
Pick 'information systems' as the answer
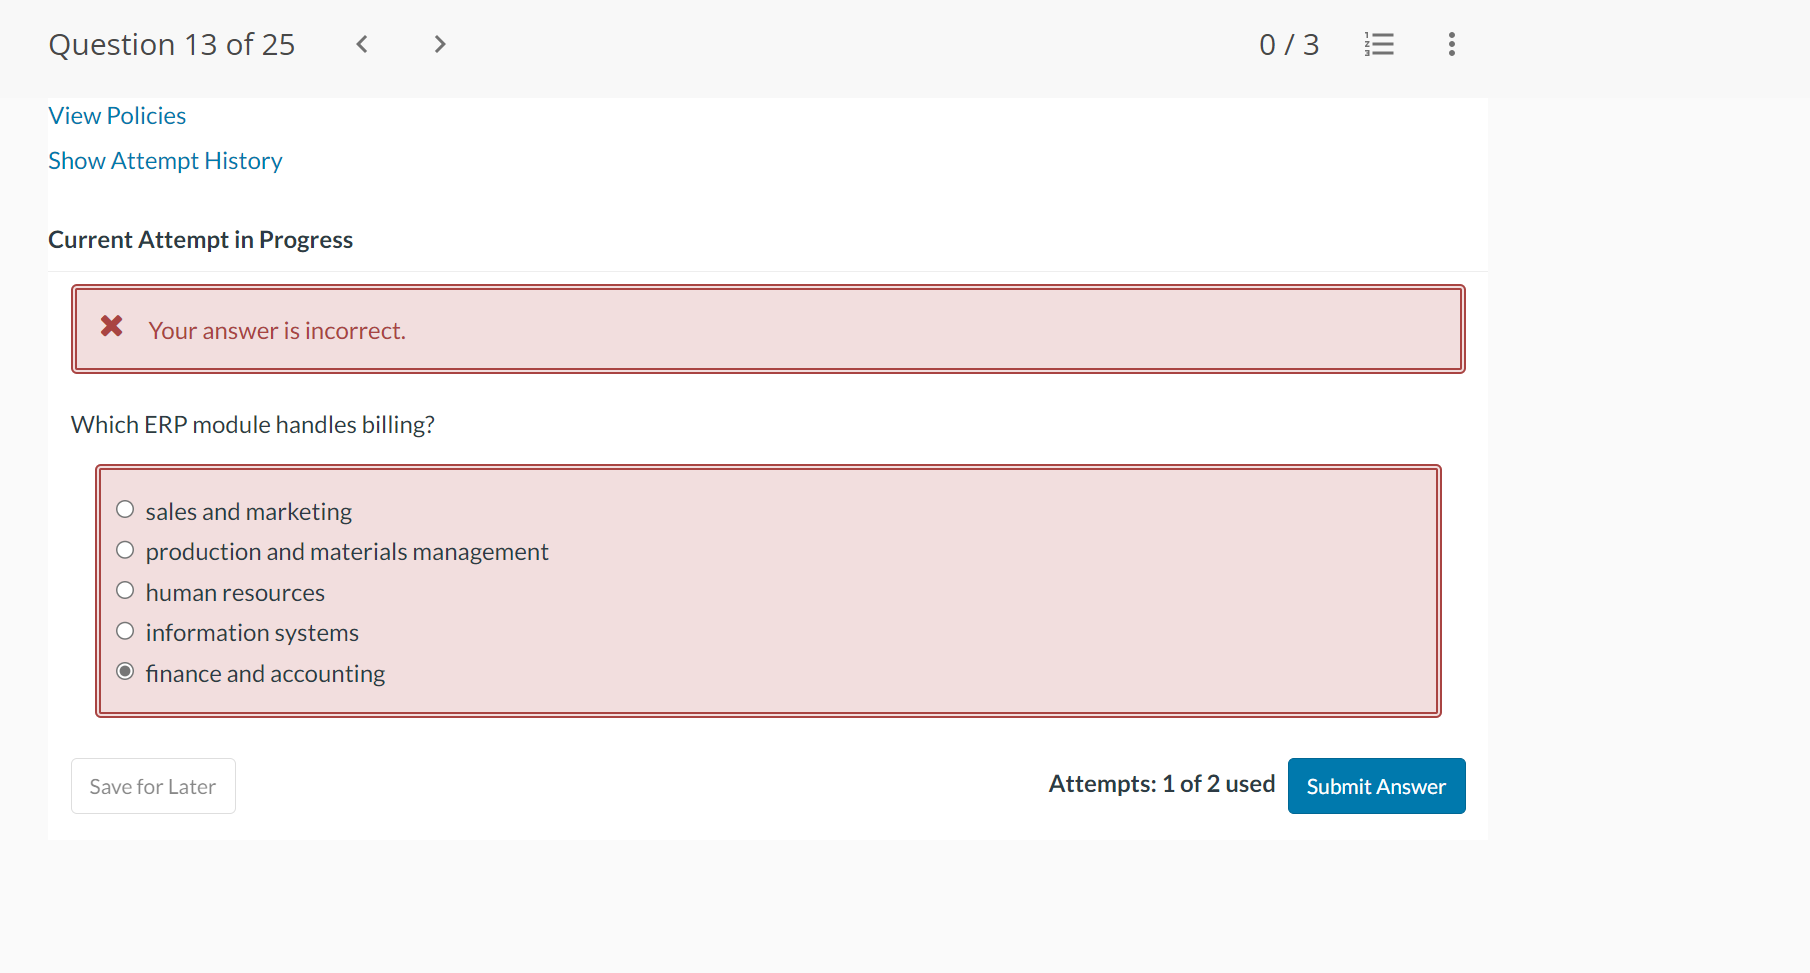click(x=125, y=630)
